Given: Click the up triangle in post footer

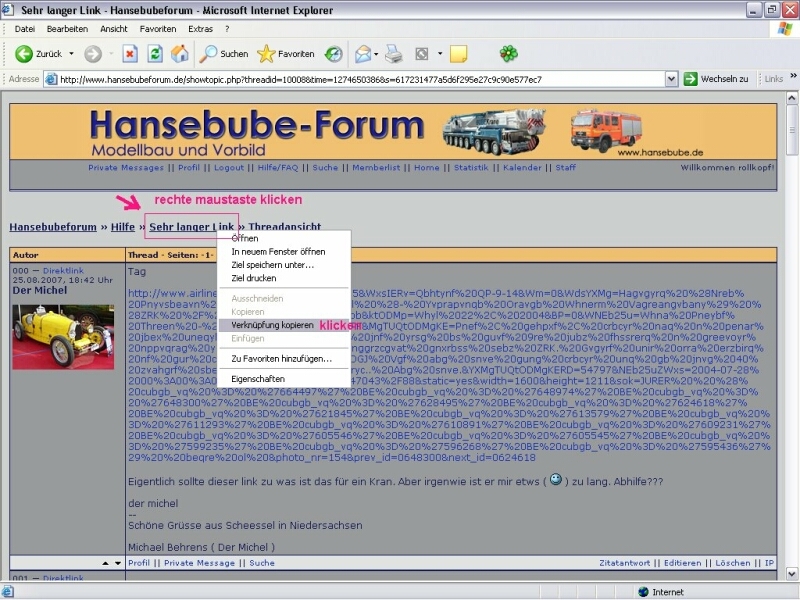Looking at the screenshot, I should 105,563.
